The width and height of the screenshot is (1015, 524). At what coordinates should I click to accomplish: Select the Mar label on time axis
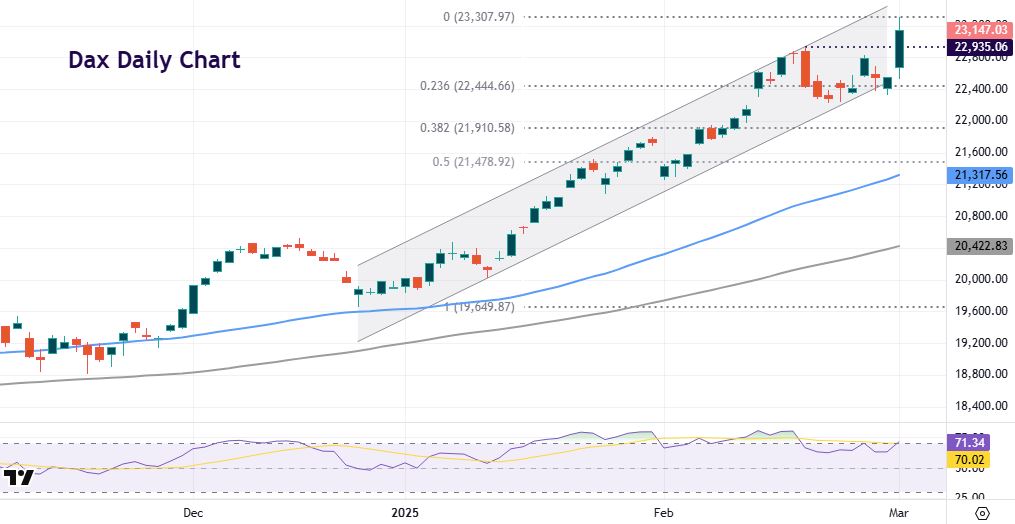pos(901,512)
